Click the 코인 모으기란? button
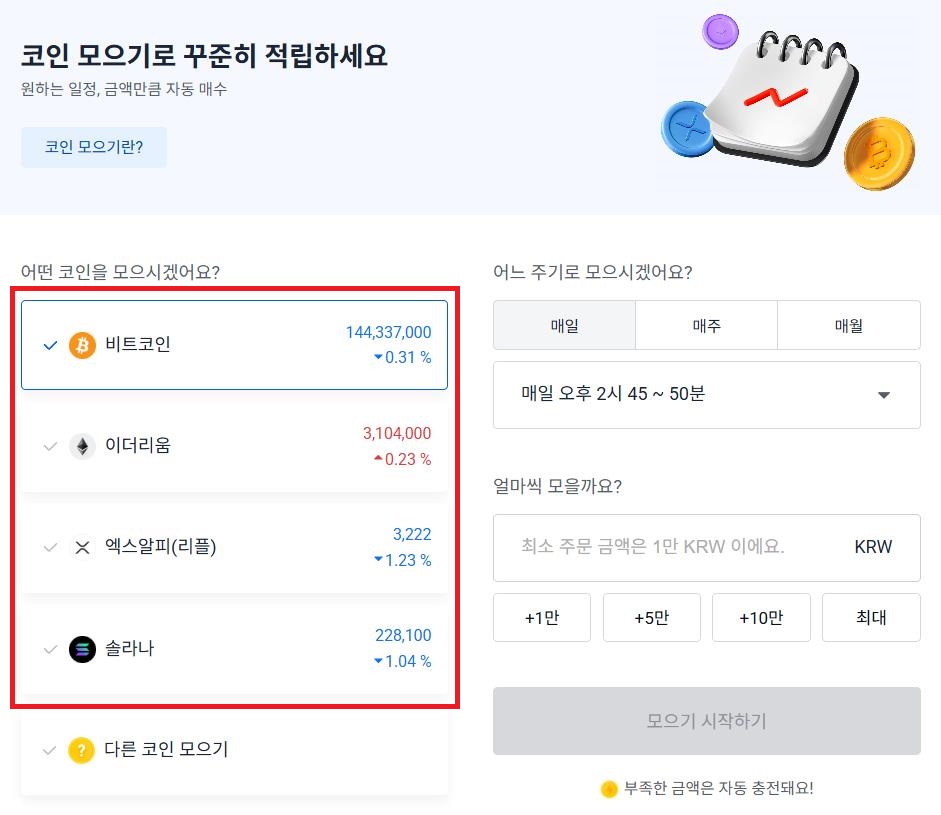The width and height of the screenshot is (941, 815). coord(94,147)
